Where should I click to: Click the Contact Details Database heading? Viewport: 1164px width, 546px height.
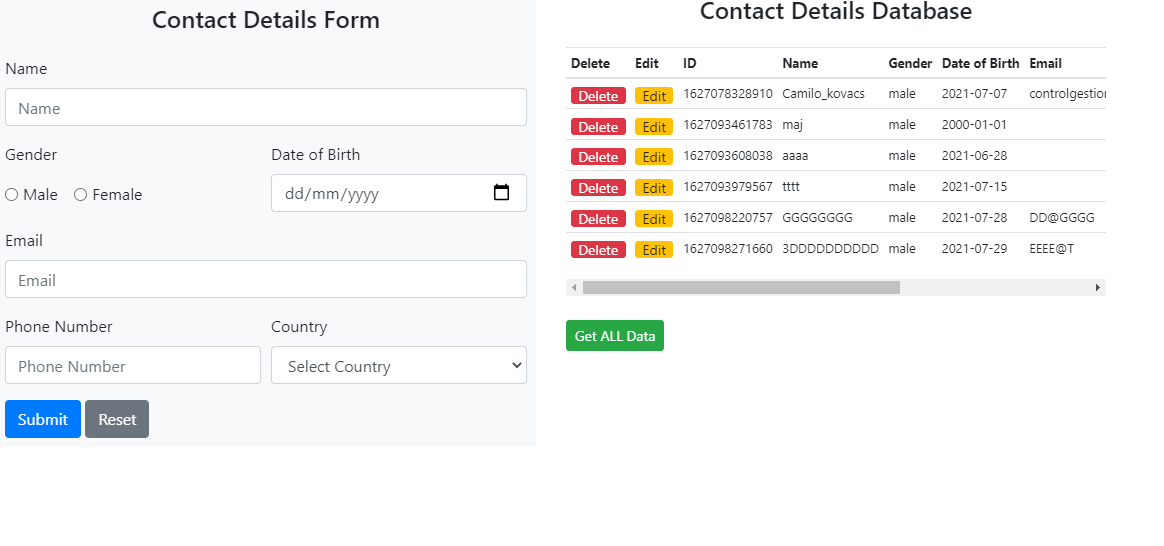click(836, 11)
